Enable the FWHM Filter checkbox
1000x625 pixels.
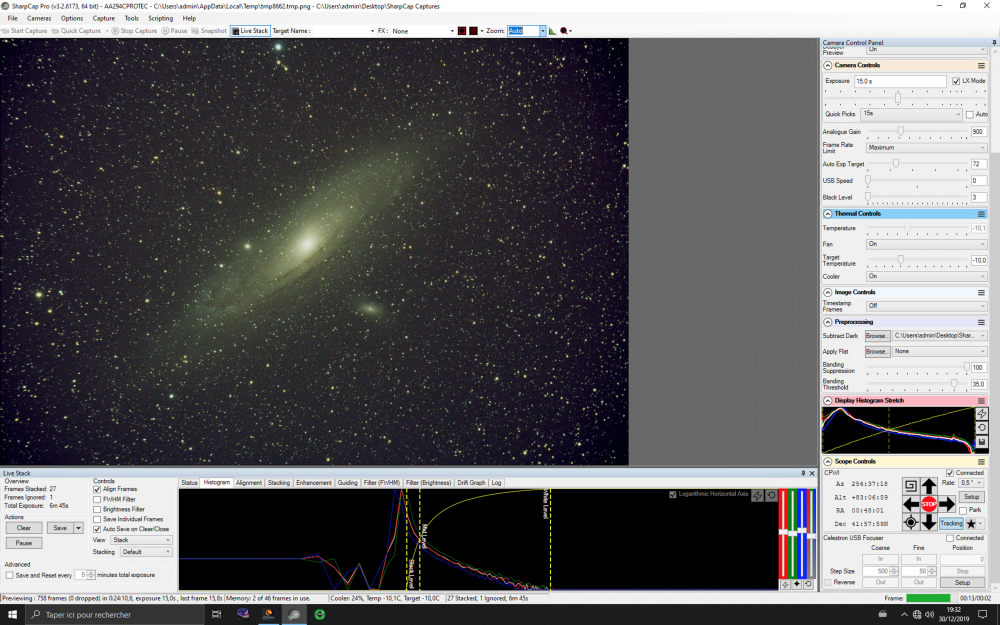click(x=97, y=499)
